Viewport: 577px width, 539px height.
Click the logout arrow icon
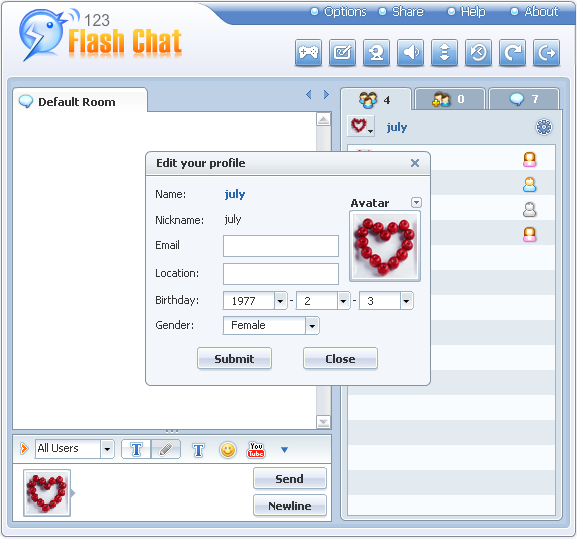pos(546,53)
